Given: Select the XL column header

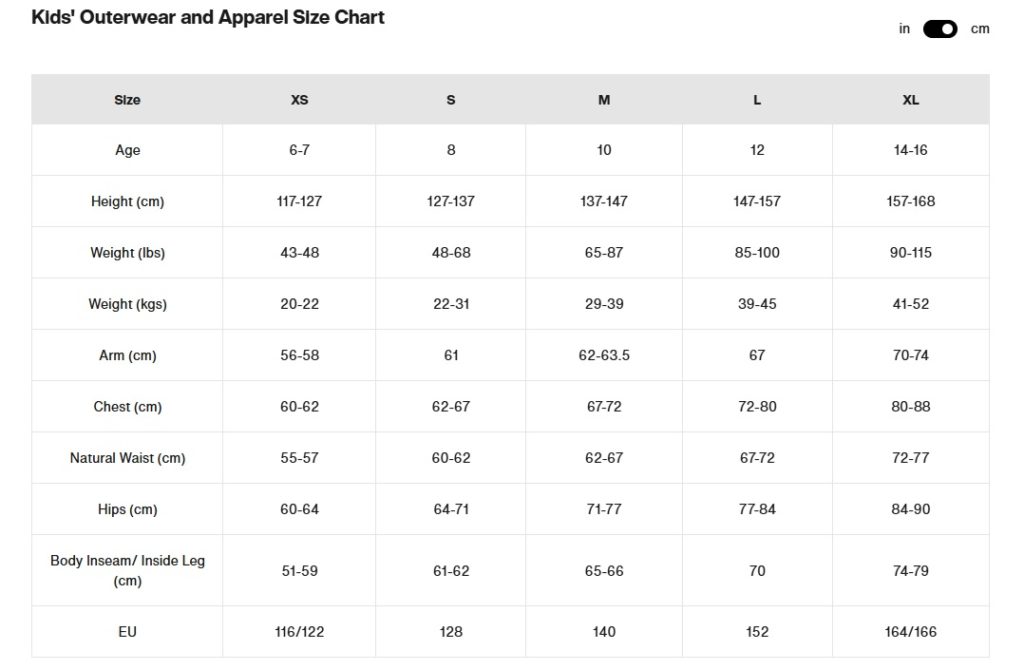Looking at the screenshot, I should click(910, 100).
